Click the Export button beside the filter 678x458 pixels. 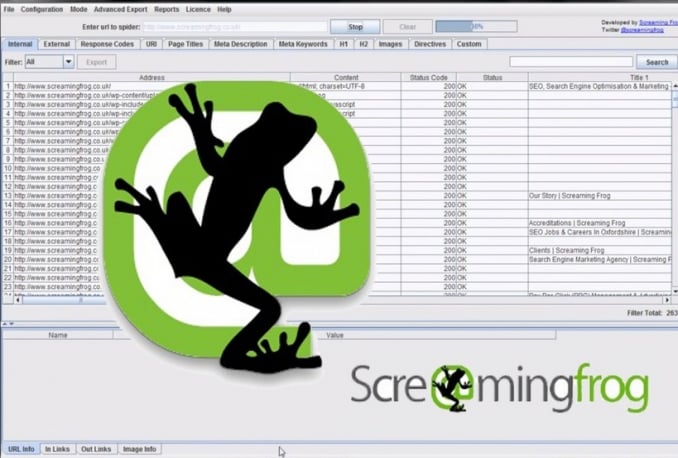click(x=97, y=62)
